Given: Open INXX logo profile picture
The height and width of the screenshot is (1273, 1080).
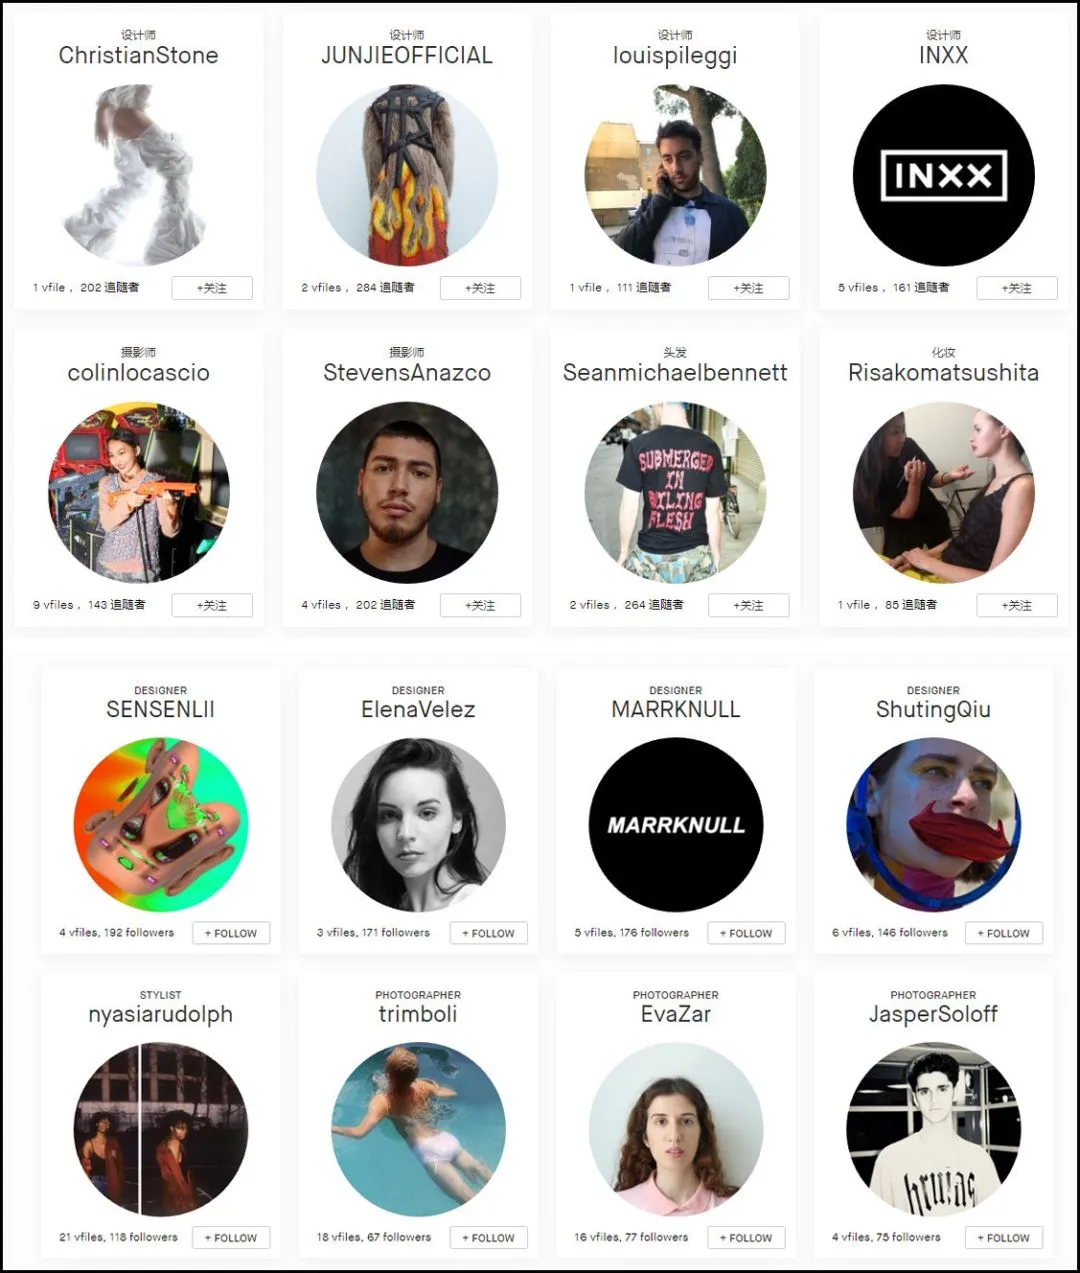Looking at the screenshot, I should pyautogui.click(x=943, y=175).
